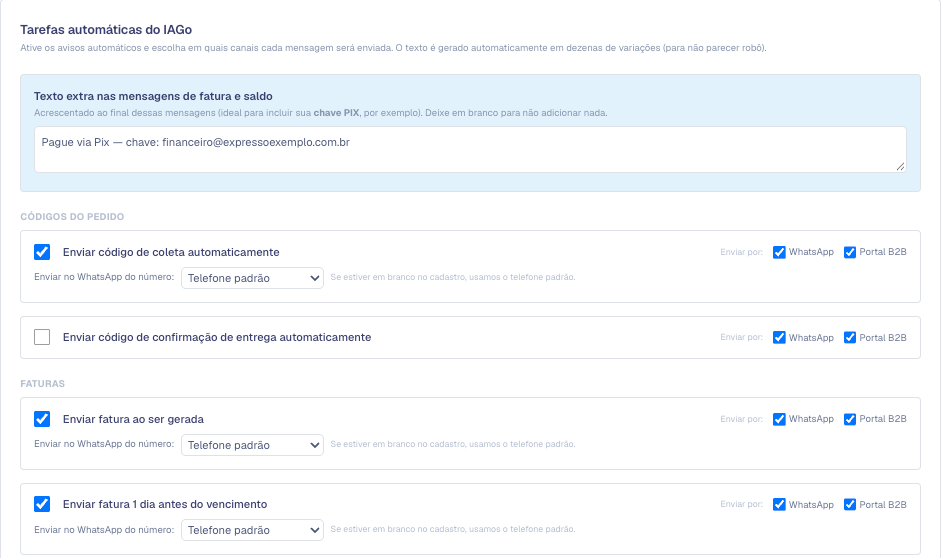
Task: Click the textarea resize handle corner
Action: tap(900, 166)
